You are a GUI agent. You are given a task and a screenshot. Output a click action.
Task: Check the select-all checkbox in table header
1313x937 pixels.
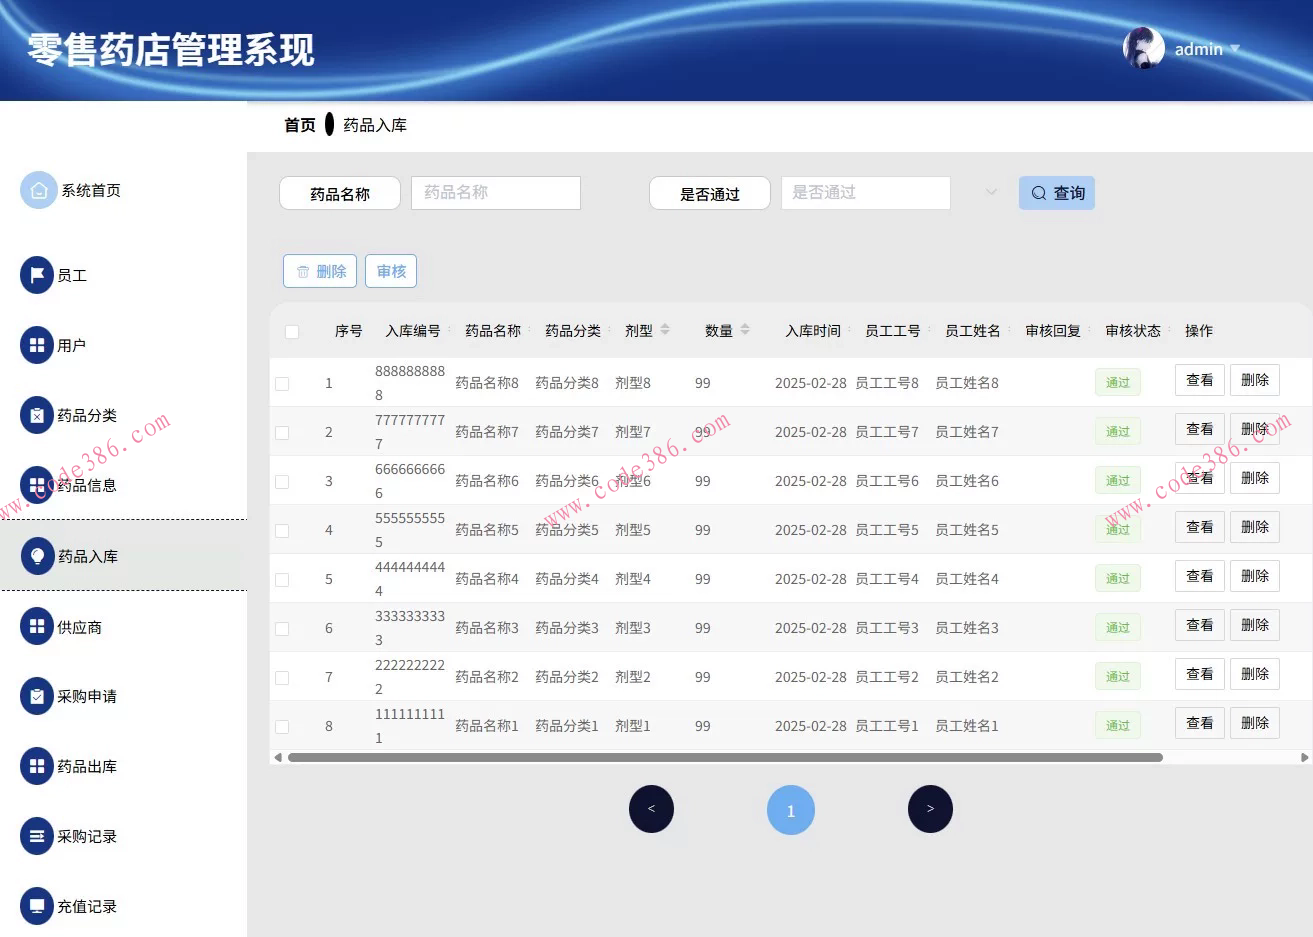coord(291,331)
